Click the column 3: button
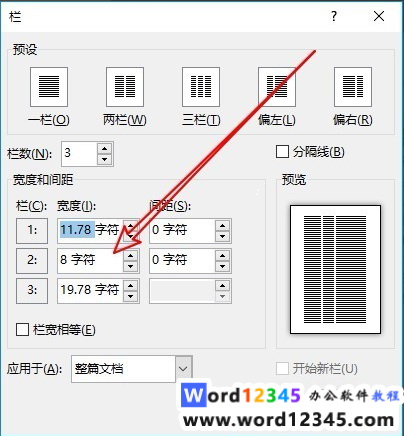404x436 pixels. point(32,290)
